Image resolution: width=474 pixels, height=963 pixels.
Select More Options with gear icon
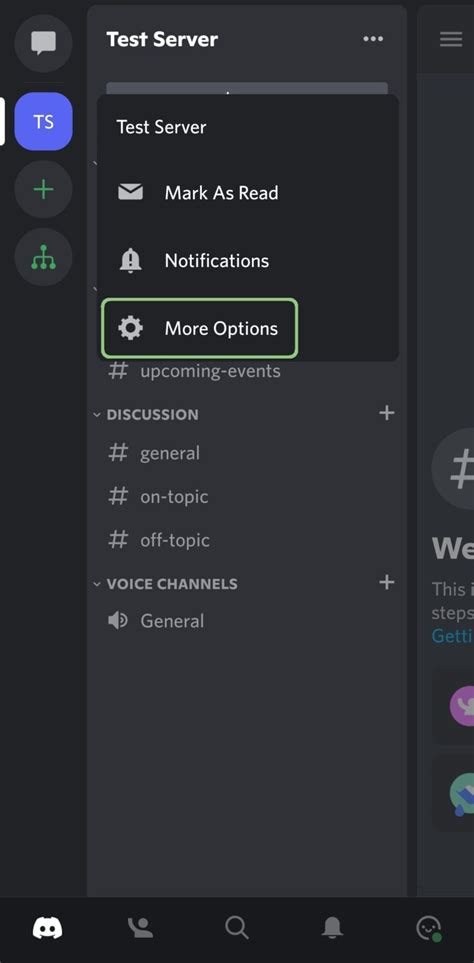[200, 329]
